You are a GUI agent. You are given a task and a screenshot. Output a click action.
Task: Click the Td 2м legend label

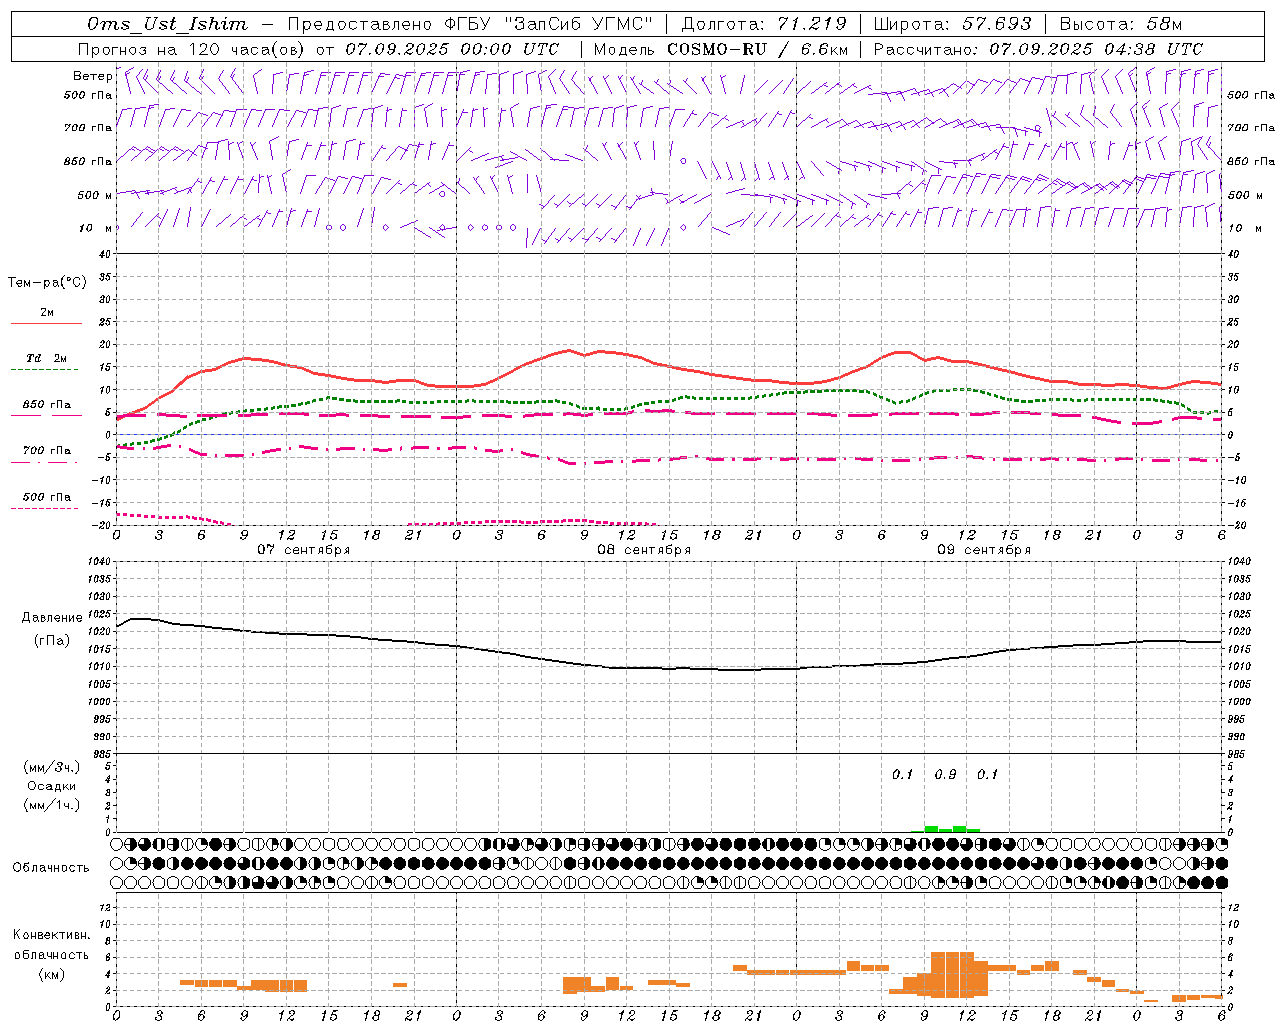pyautogui.click(x=47, y=358)
